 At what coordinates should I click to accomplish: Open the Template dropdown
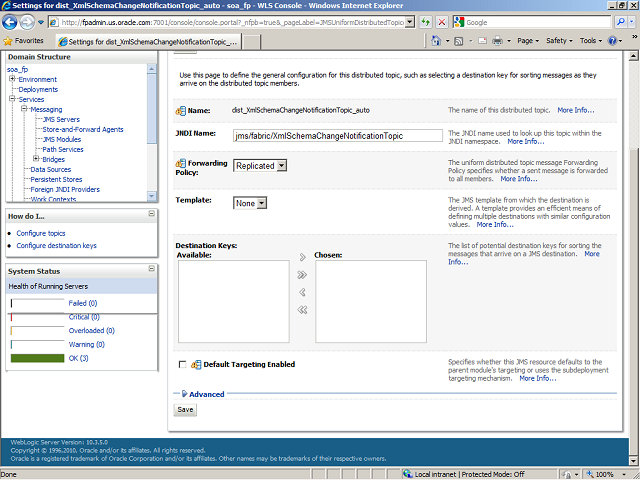pos(250,203)
